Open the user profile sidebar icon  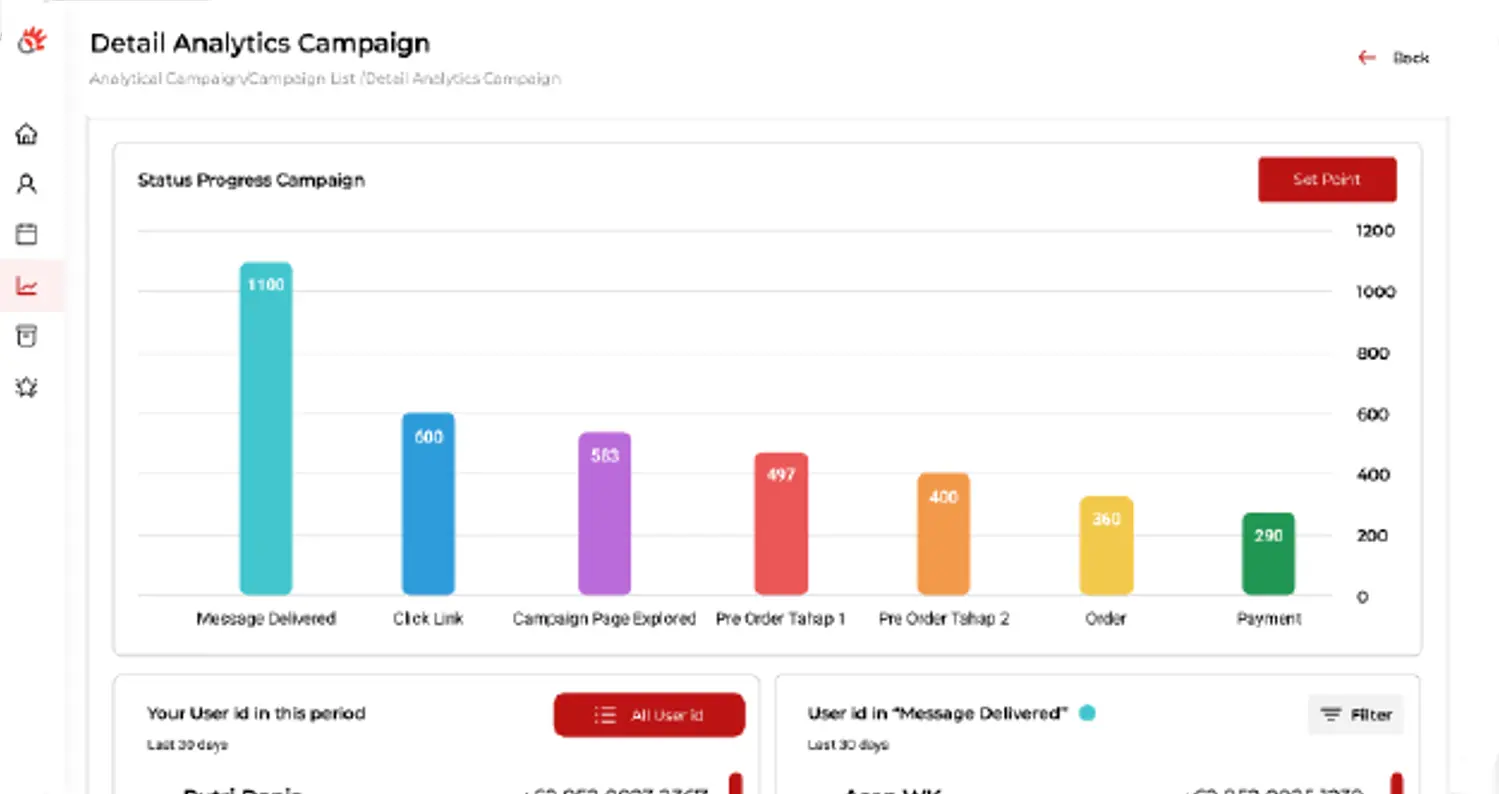[x=27, y=184]
